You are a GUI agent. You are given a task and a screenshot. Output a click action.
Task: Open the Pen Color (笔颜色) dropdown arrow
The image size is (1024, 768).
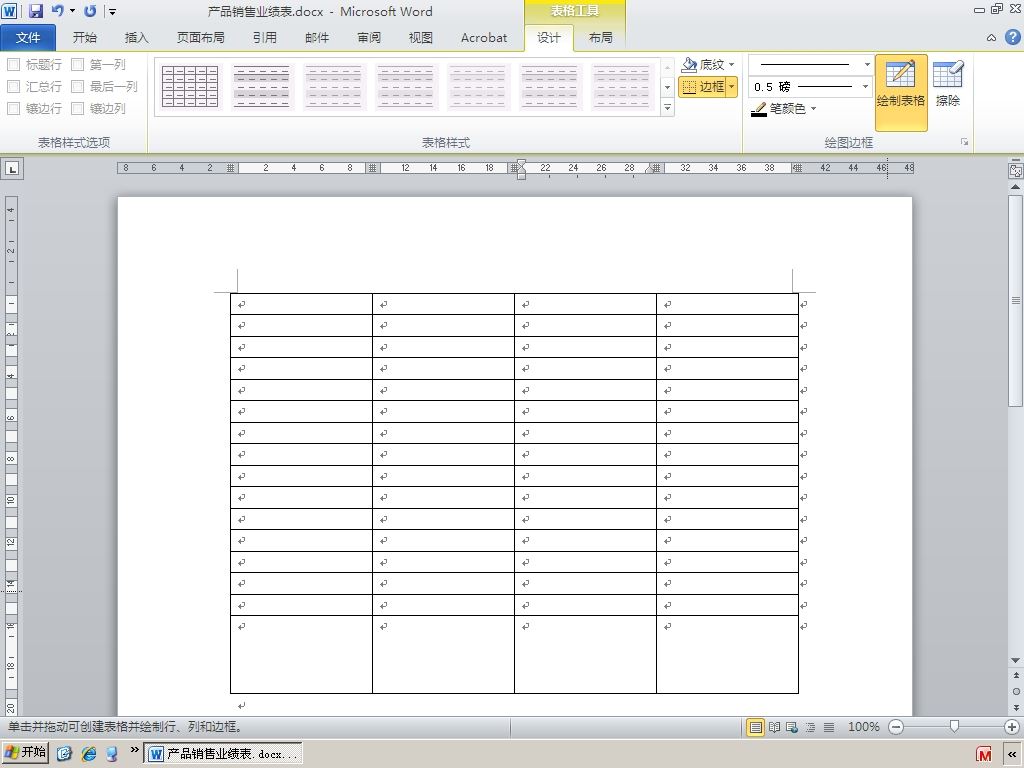coord(813,109)
